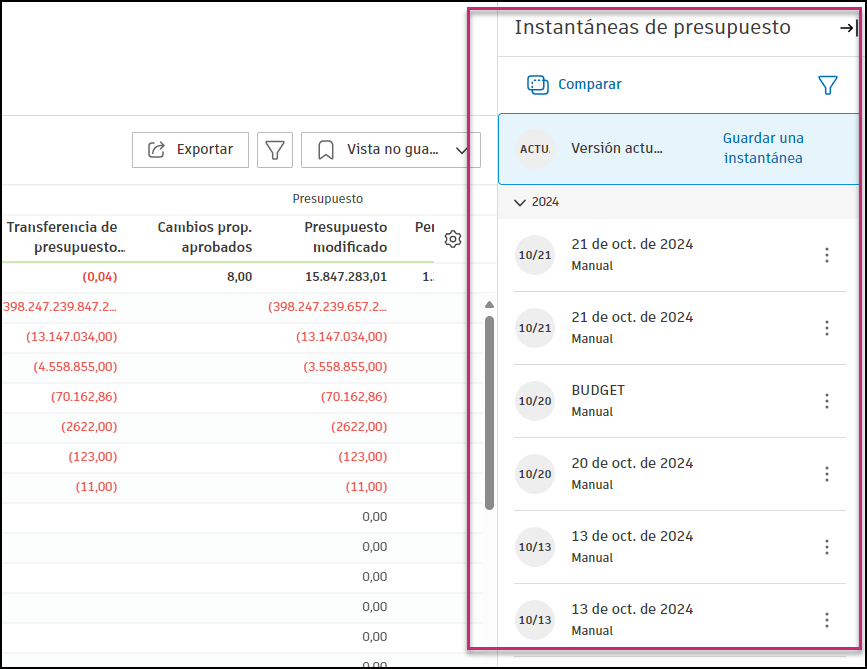Viewport: 867px width, 669px height.
Task: Open the funnel filter icon beside Exportar
Action: [x=275, y=150]
